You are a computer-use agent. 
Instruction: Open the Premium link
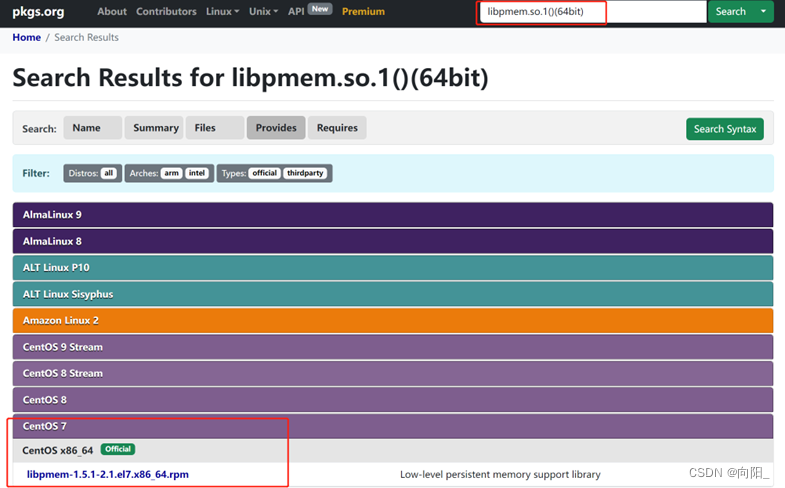click(x=363, y=12)
